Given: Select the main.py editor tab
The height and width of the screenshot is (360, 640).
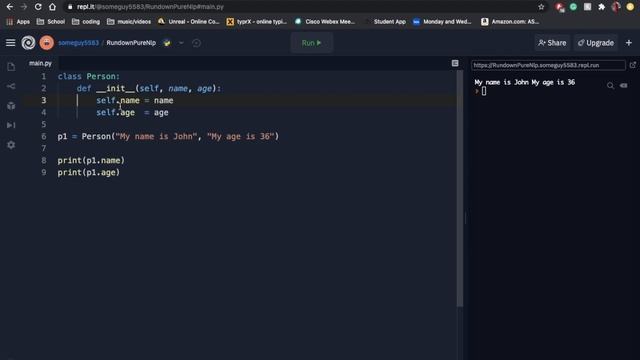Looking at the screenshot, I should click(40, 63).
